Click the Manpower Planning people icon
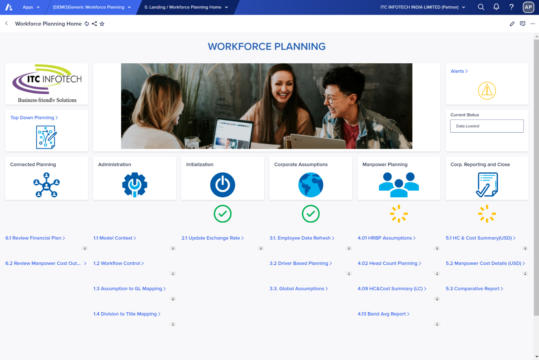The image size is (539, 360). pyautogui.click(x=399, y=185)
